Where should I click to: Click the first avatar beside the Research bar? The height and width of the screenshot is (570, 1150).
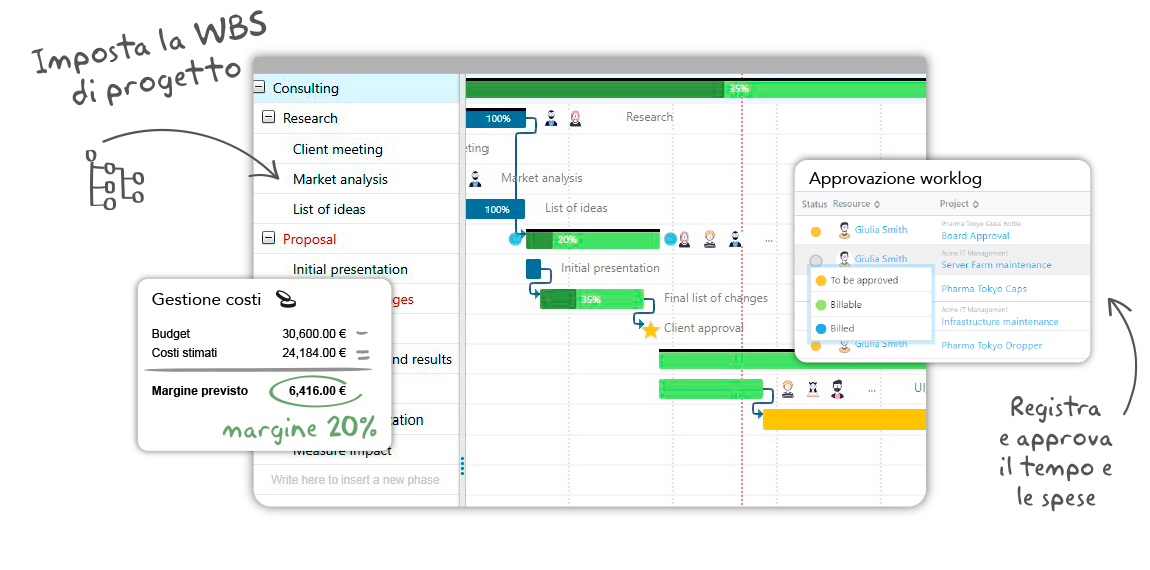coord(551,118)
